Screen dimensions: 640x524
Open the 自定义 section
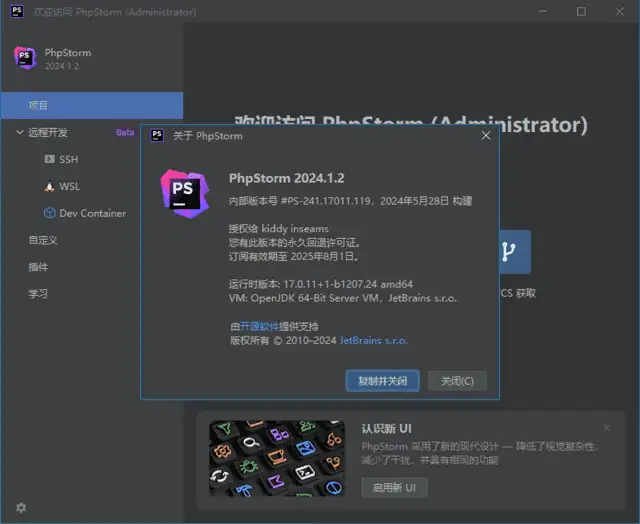(x=43, y=240)
